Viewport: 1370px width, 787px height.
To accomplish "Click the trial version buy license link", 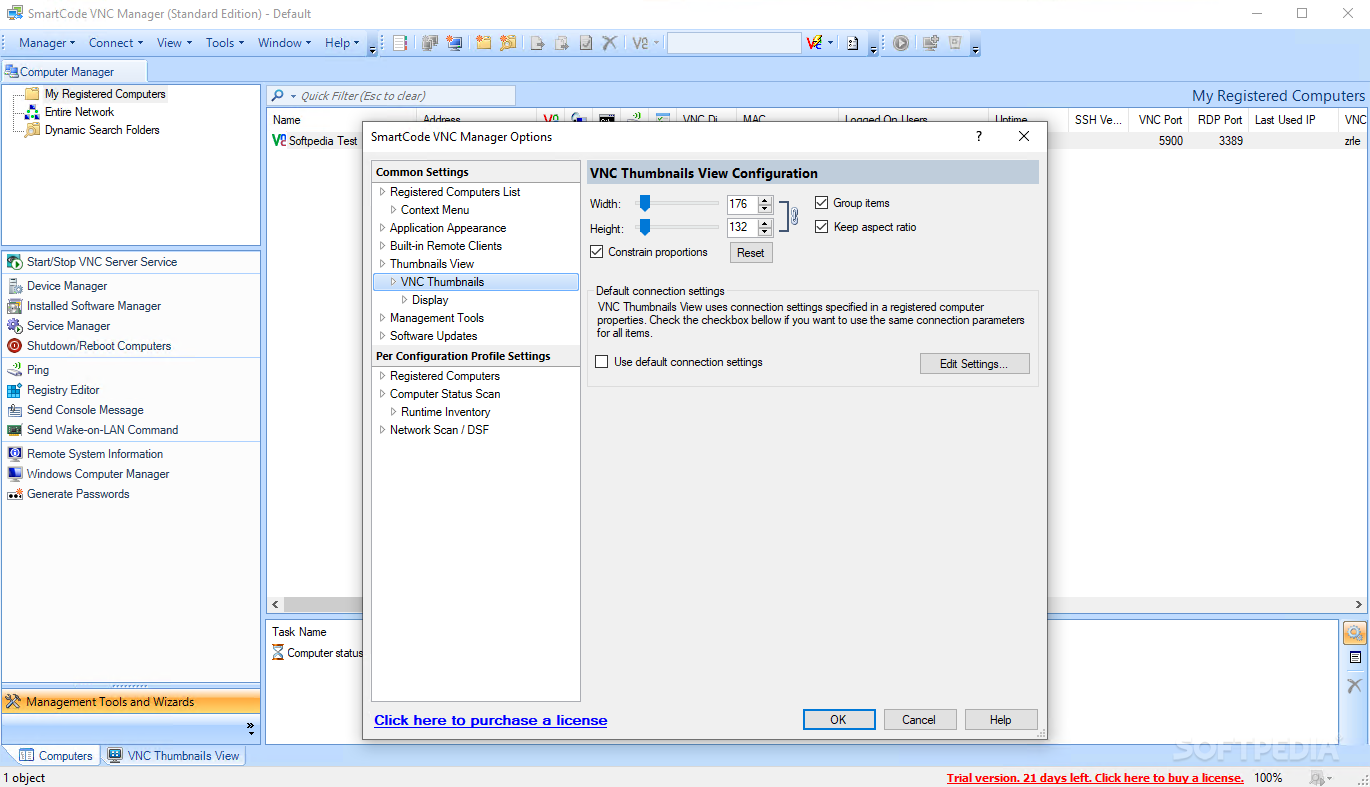I will (x=1095, y=778).
